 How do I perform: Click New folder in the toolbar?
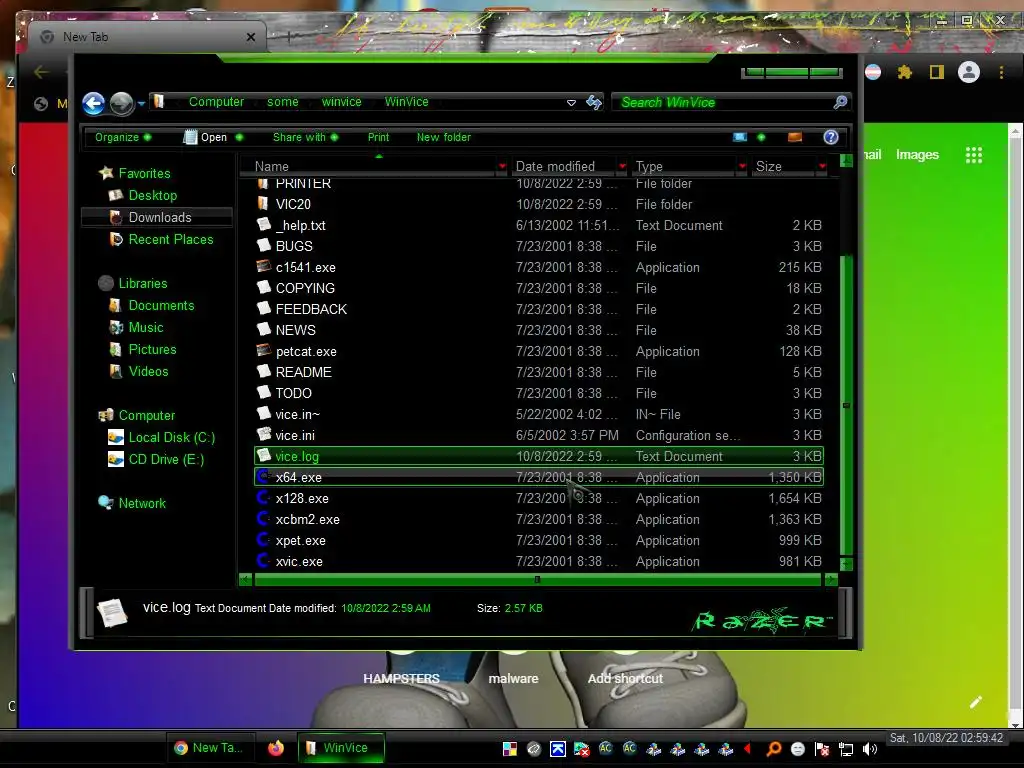pyautogui.click(x=443, y=137)
